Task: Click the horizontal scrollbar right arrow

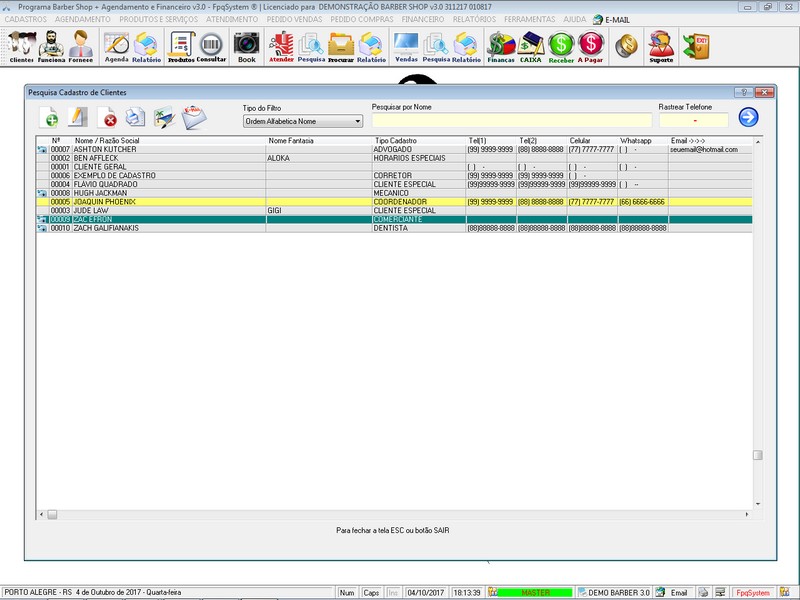Action: pyautogui.click(x=746, y=514)
